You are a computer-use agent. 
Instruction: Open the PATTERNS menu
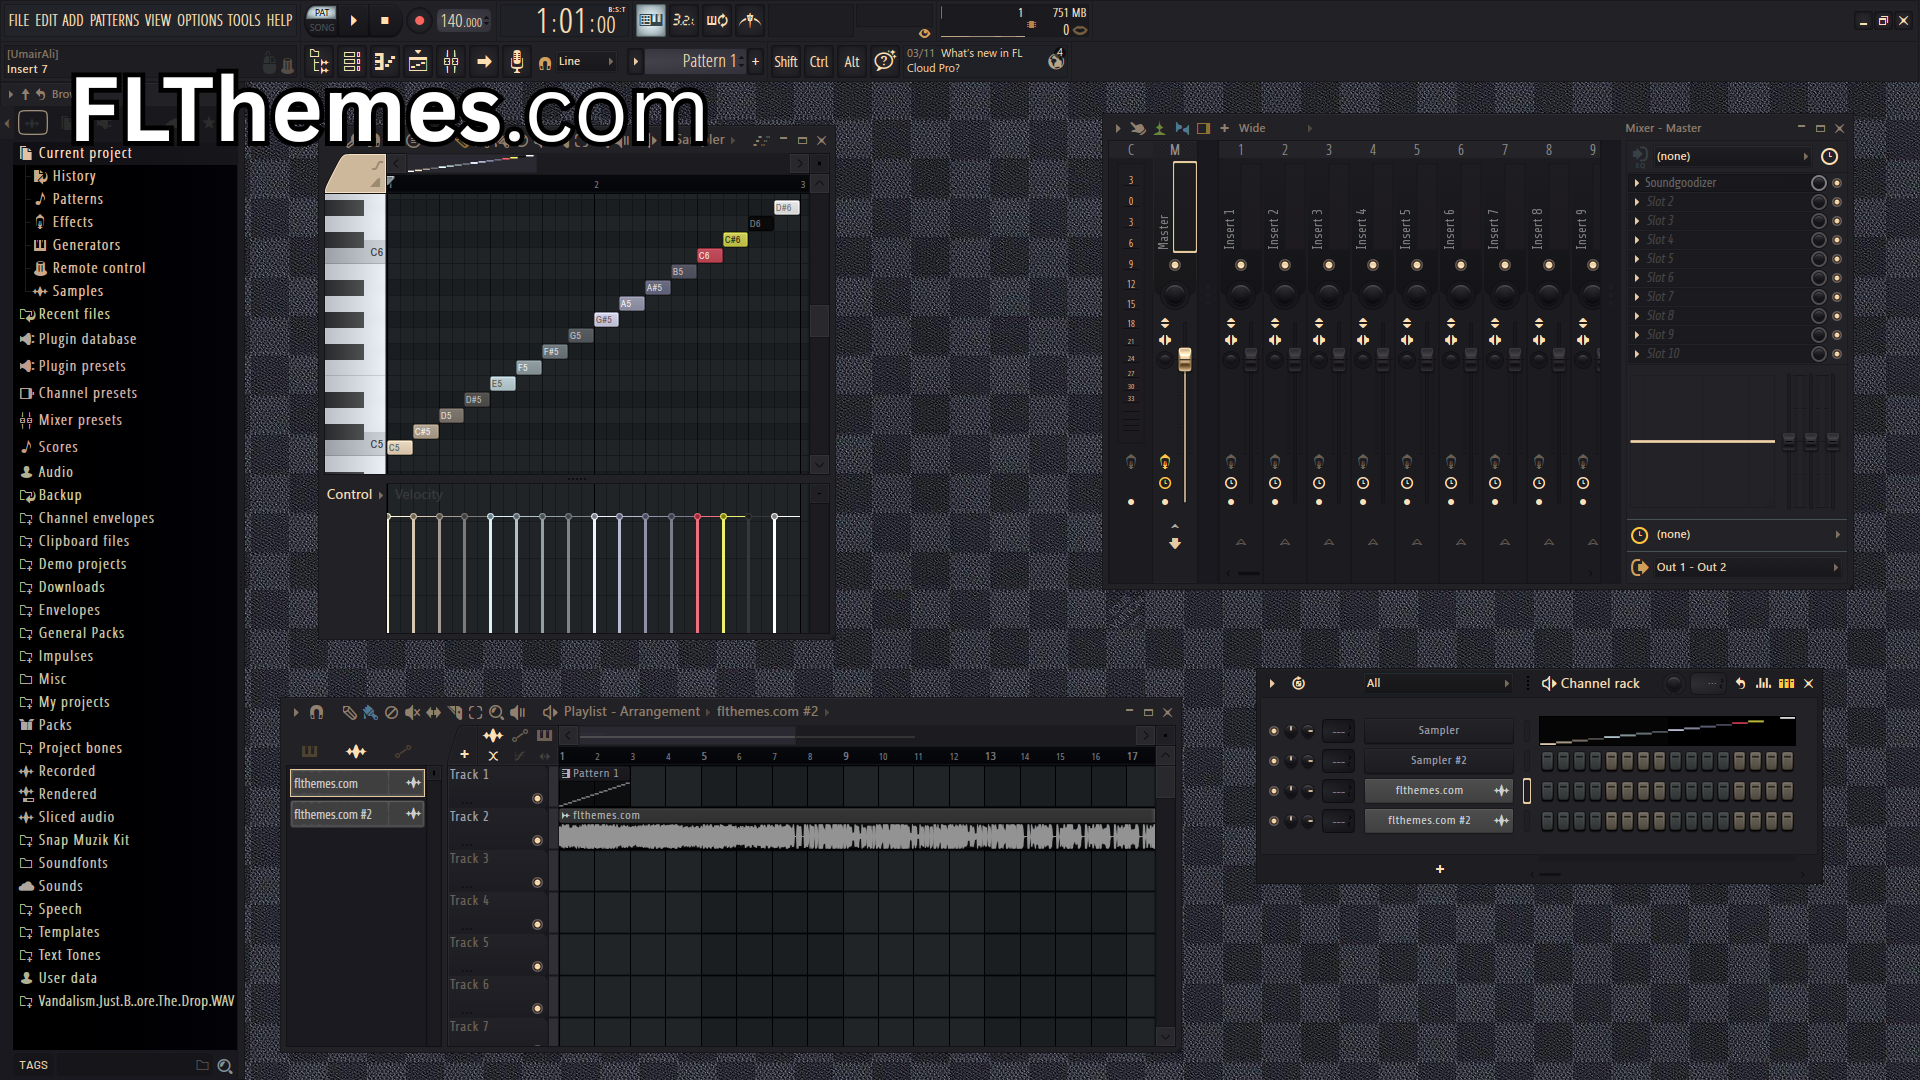pyautogui.click(x=114, y=20)
